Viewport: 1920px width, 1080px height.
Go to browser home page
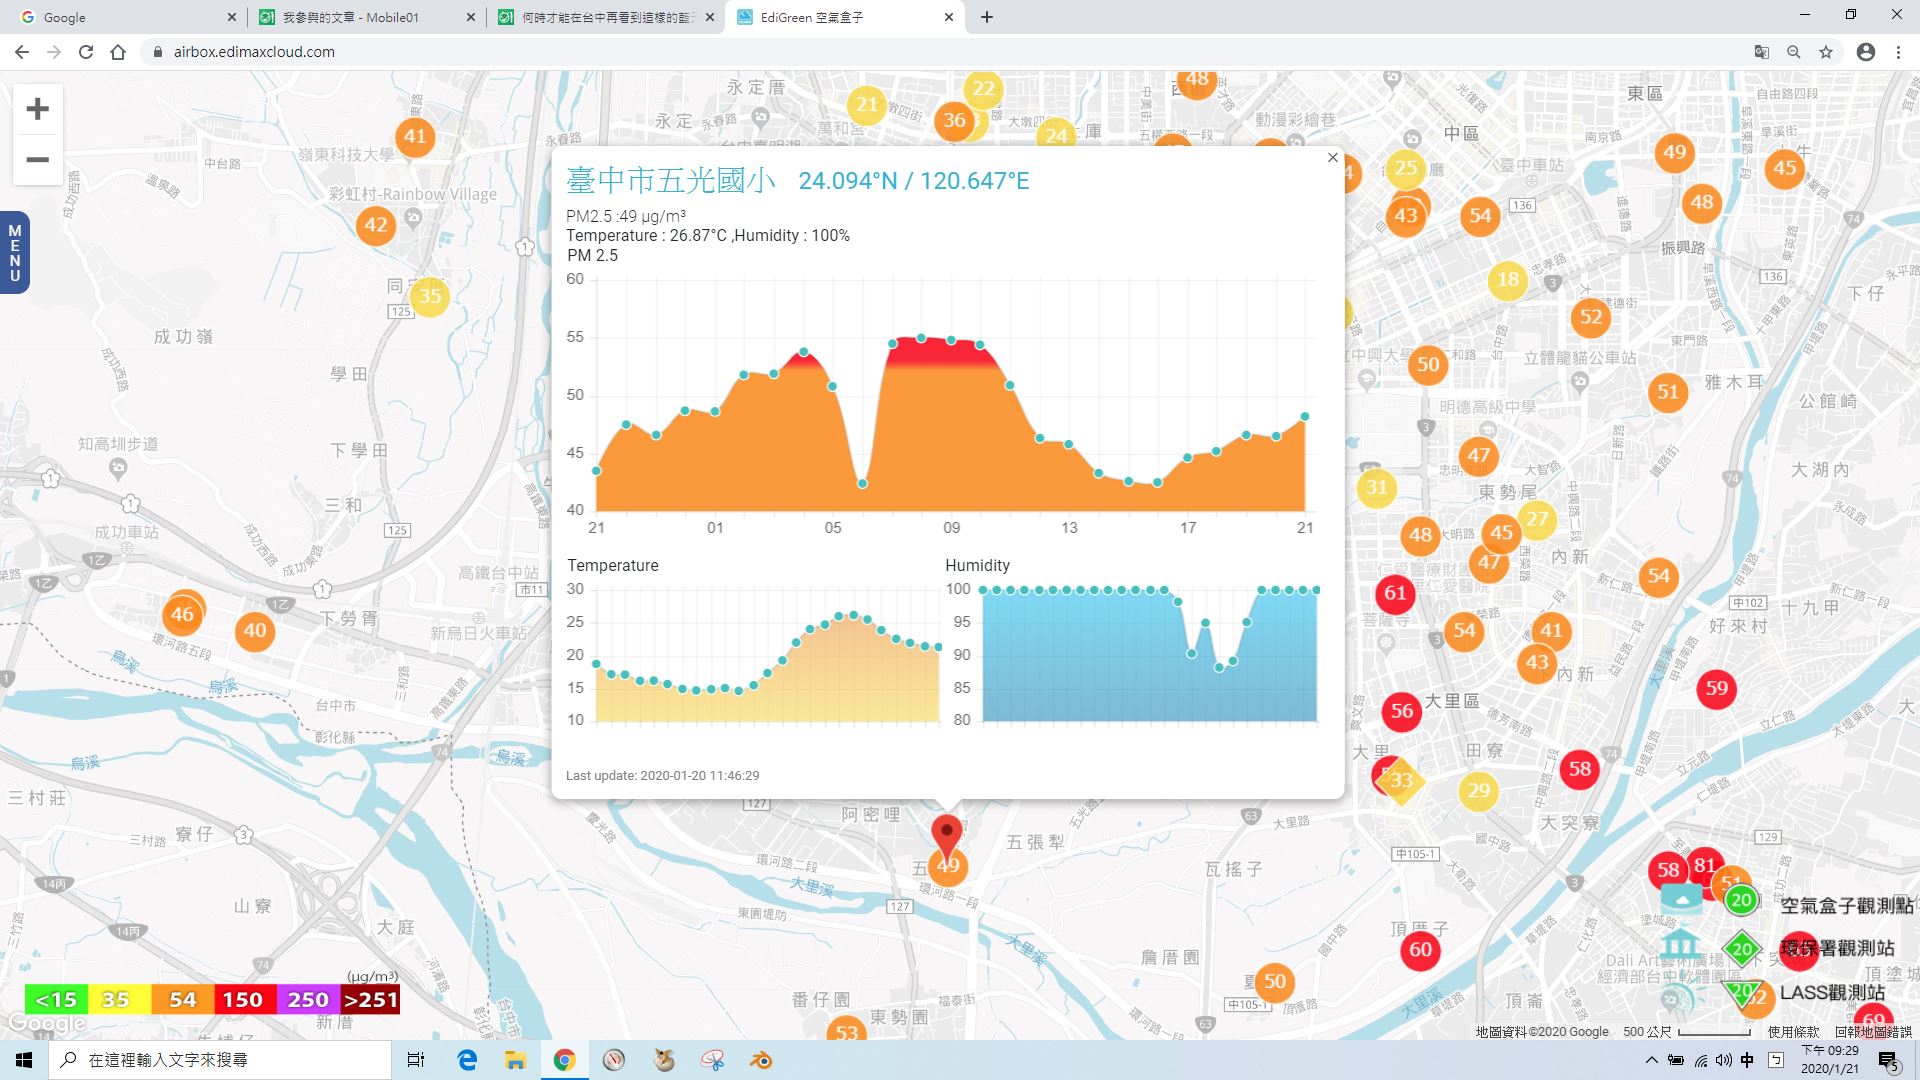point(118,52)
